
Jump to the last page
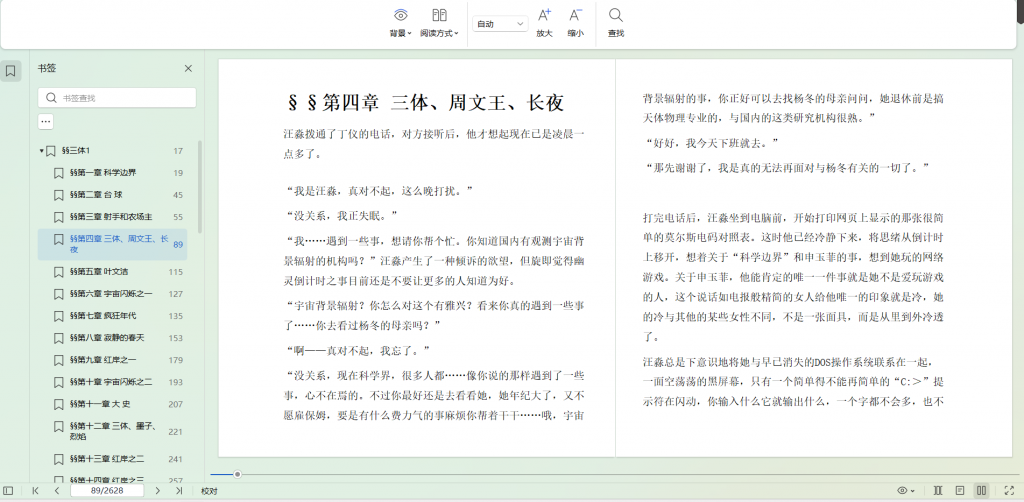pos(179,490)
